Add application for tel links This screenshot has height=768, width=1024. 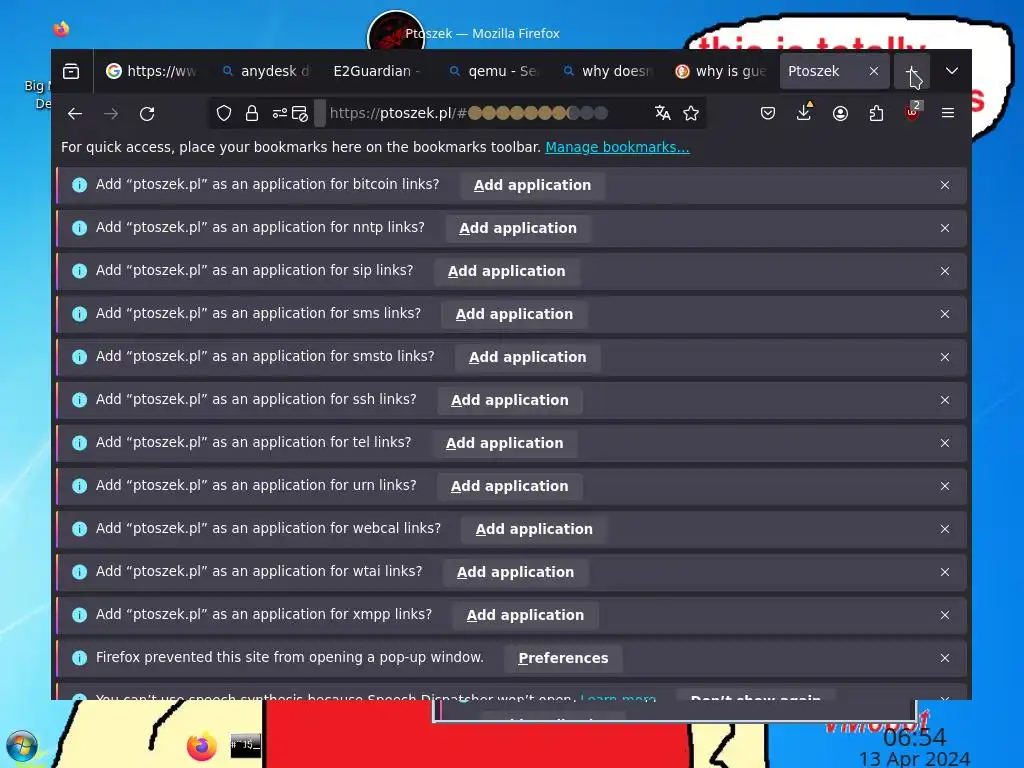pyautogui.click(x=504, y=443)
